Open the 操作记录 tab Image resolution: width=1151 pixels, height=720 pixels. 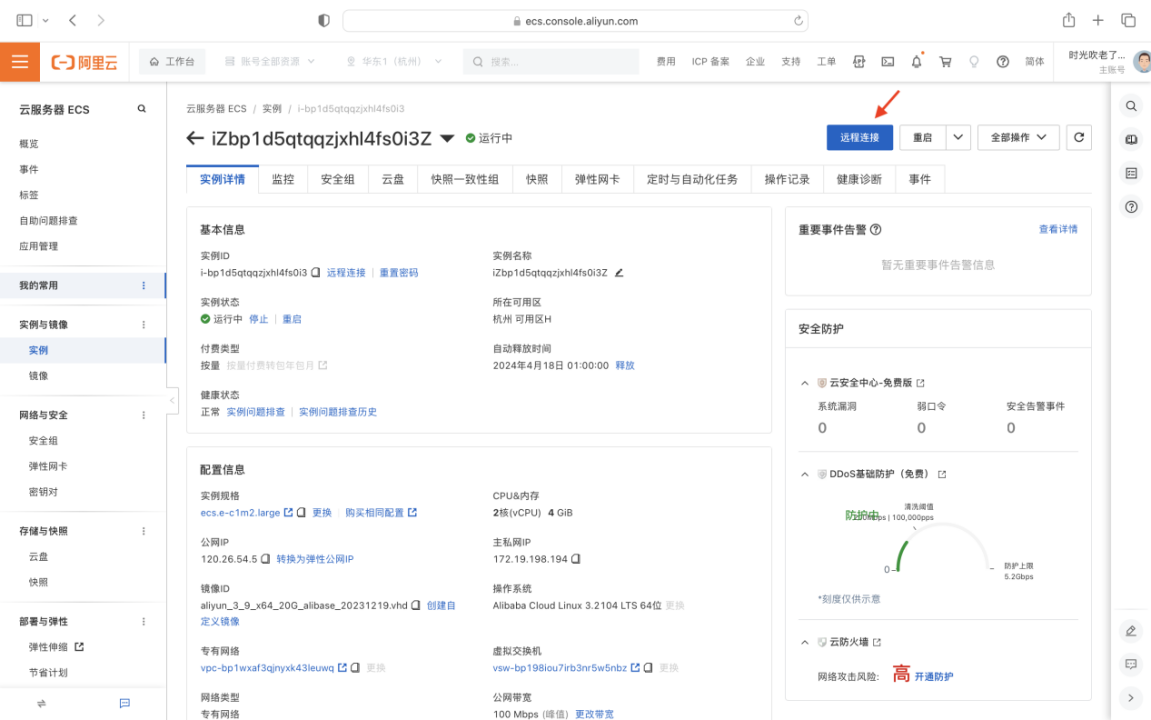click(787, 179)
